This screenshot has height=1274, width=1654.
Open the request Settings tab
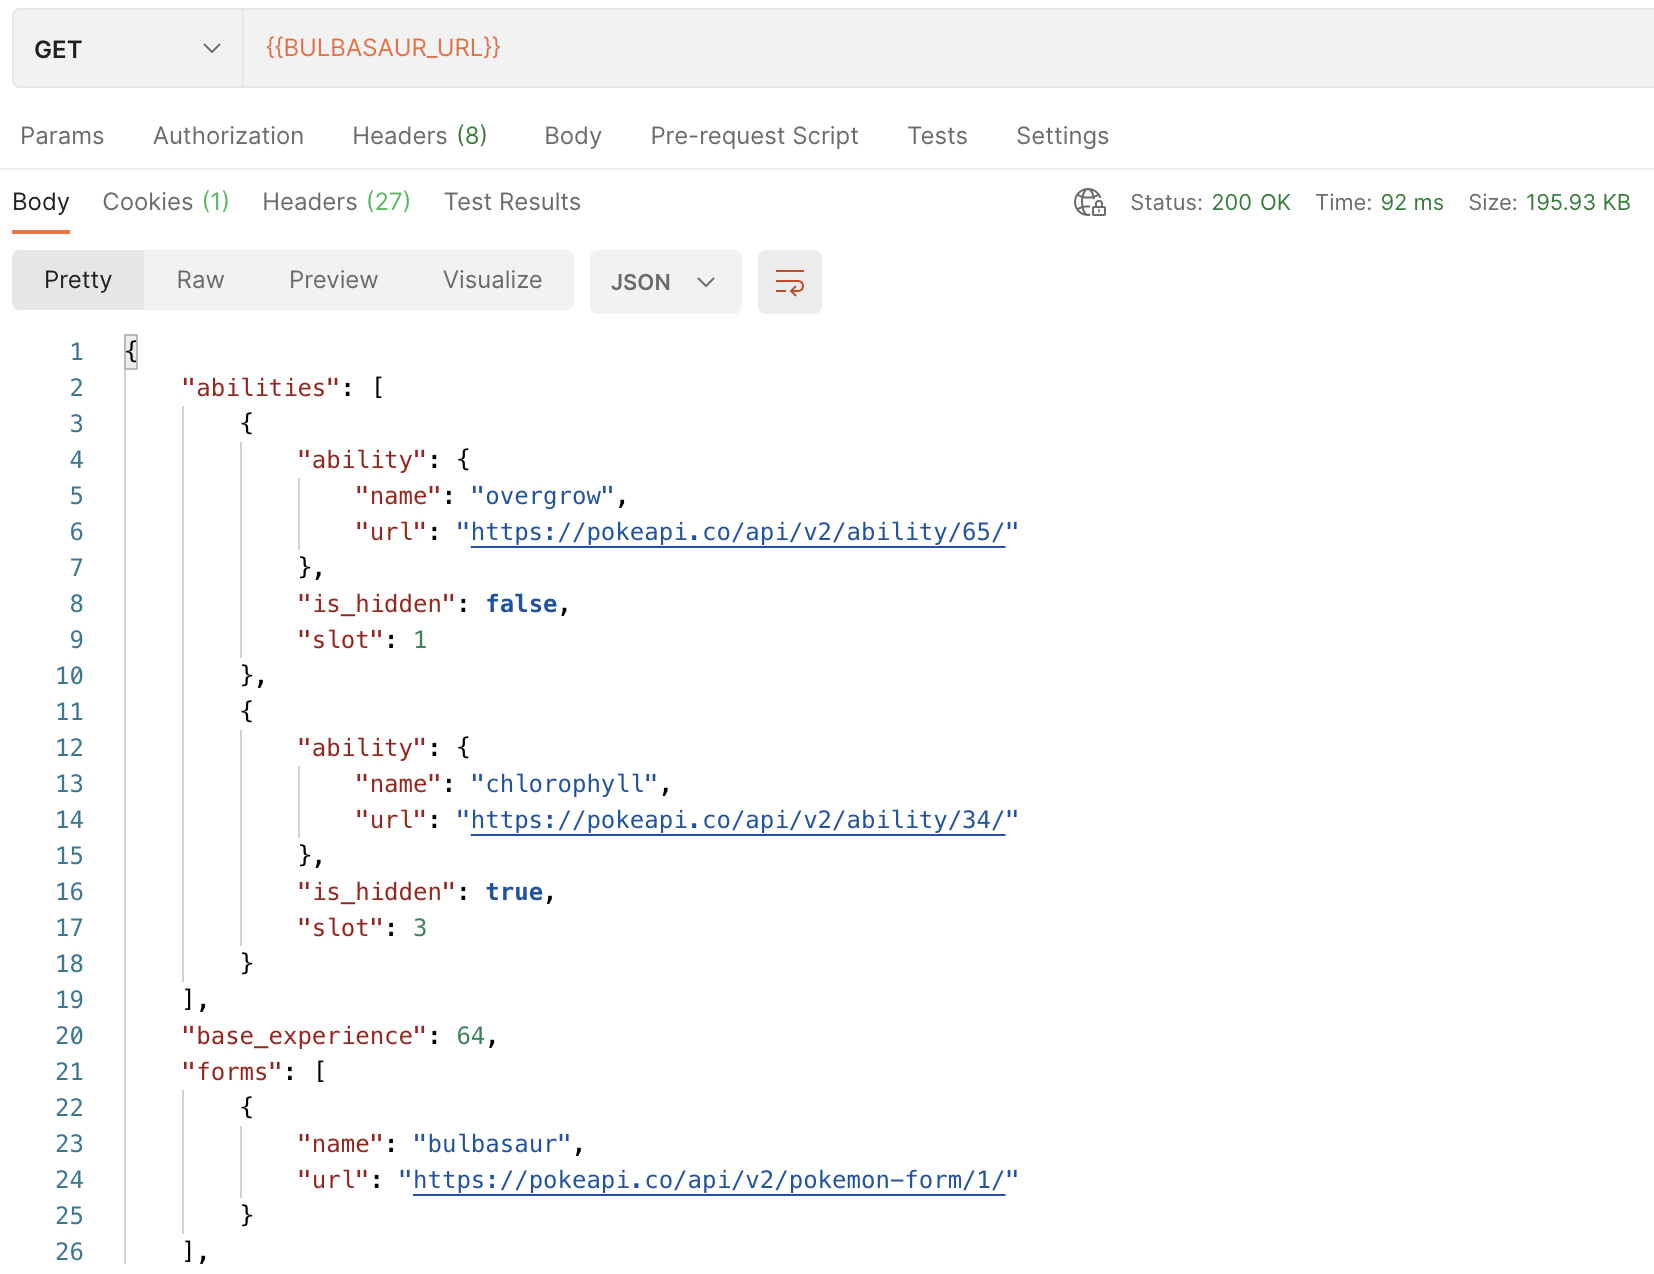pos(1062,136)
